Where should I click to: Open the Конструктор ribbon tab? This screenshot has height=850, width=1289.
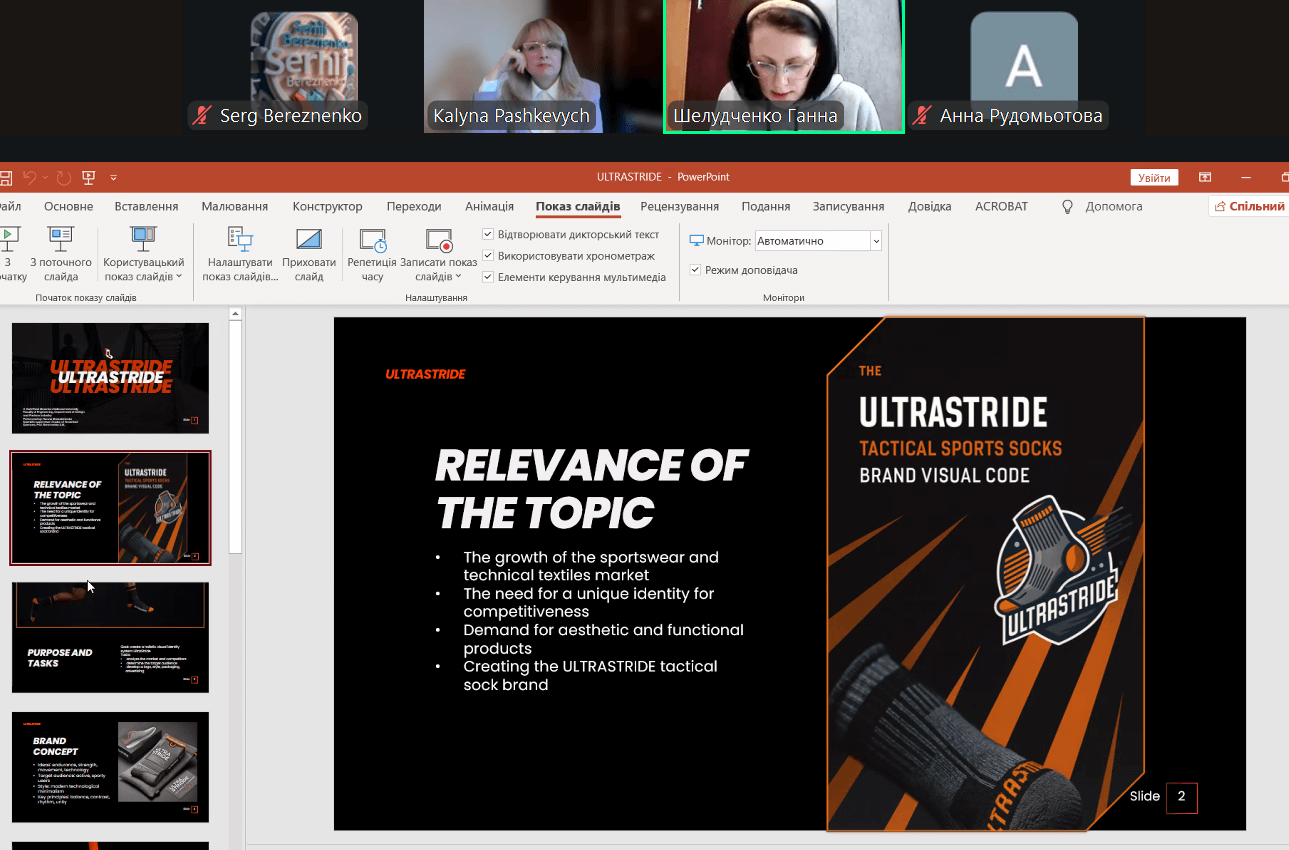[x=327, y=206]
